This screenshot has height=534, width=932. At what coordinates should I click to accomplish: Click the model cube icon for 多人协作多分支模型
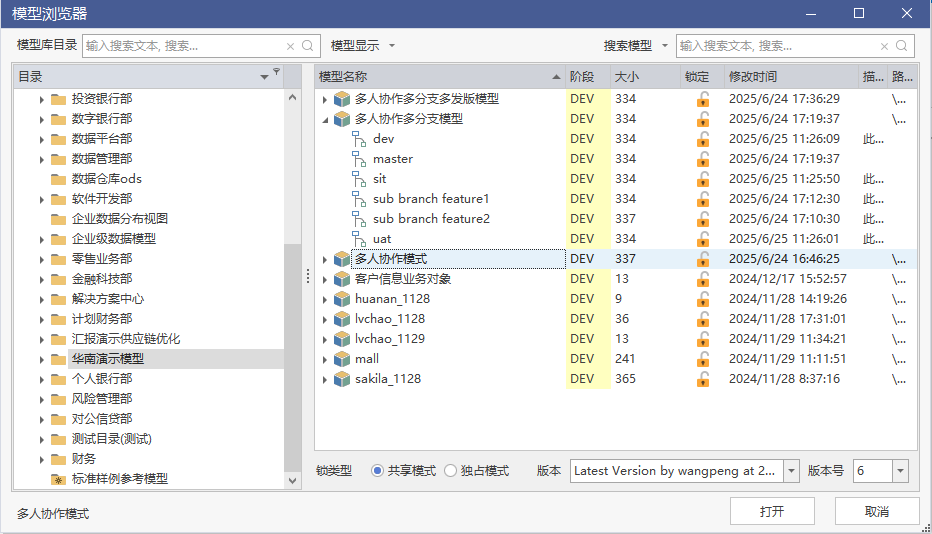(342, 119)
